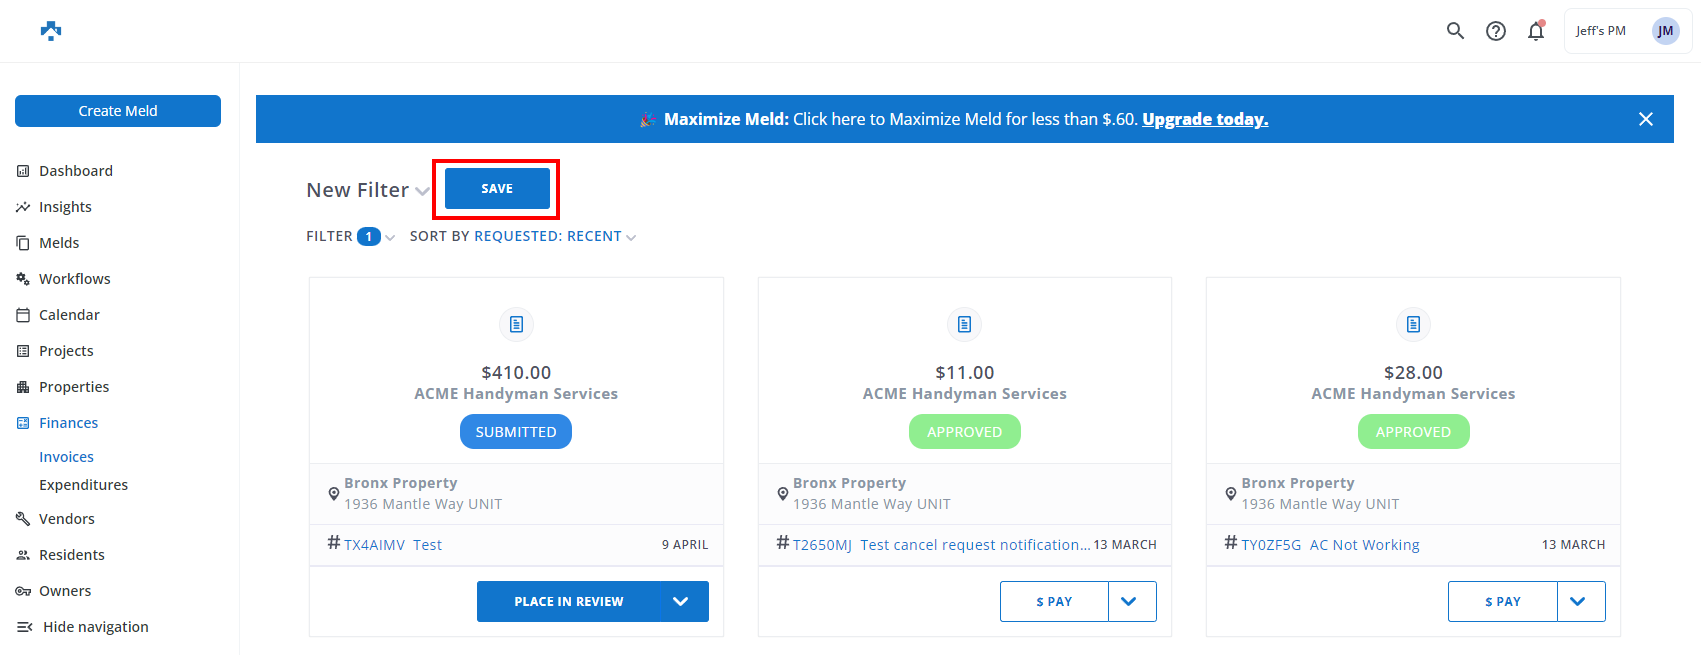Viewport: 1701px width, 655px height.
Task: Open Expenditures under Finances
Action: (x=83, y=485)
